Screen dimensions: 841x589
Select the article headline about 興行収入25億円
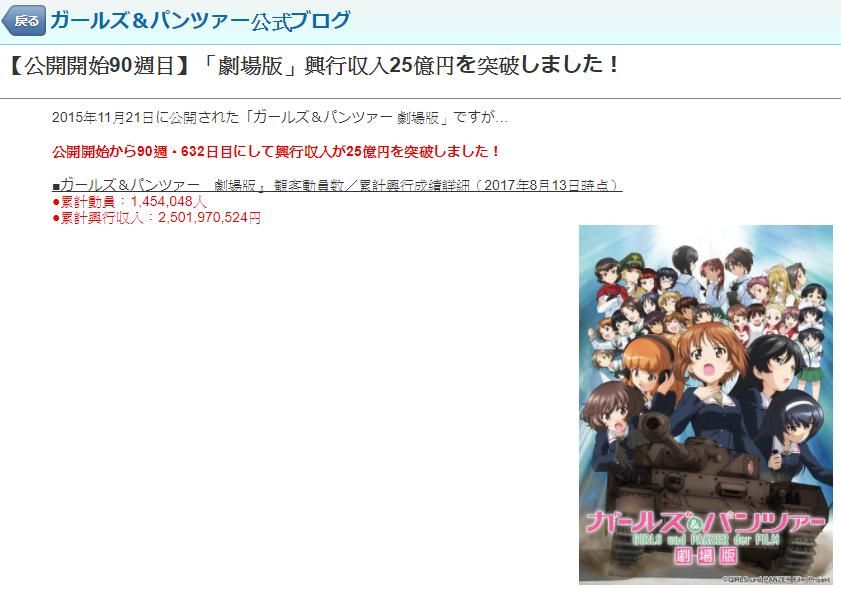[x=313, y=65]
